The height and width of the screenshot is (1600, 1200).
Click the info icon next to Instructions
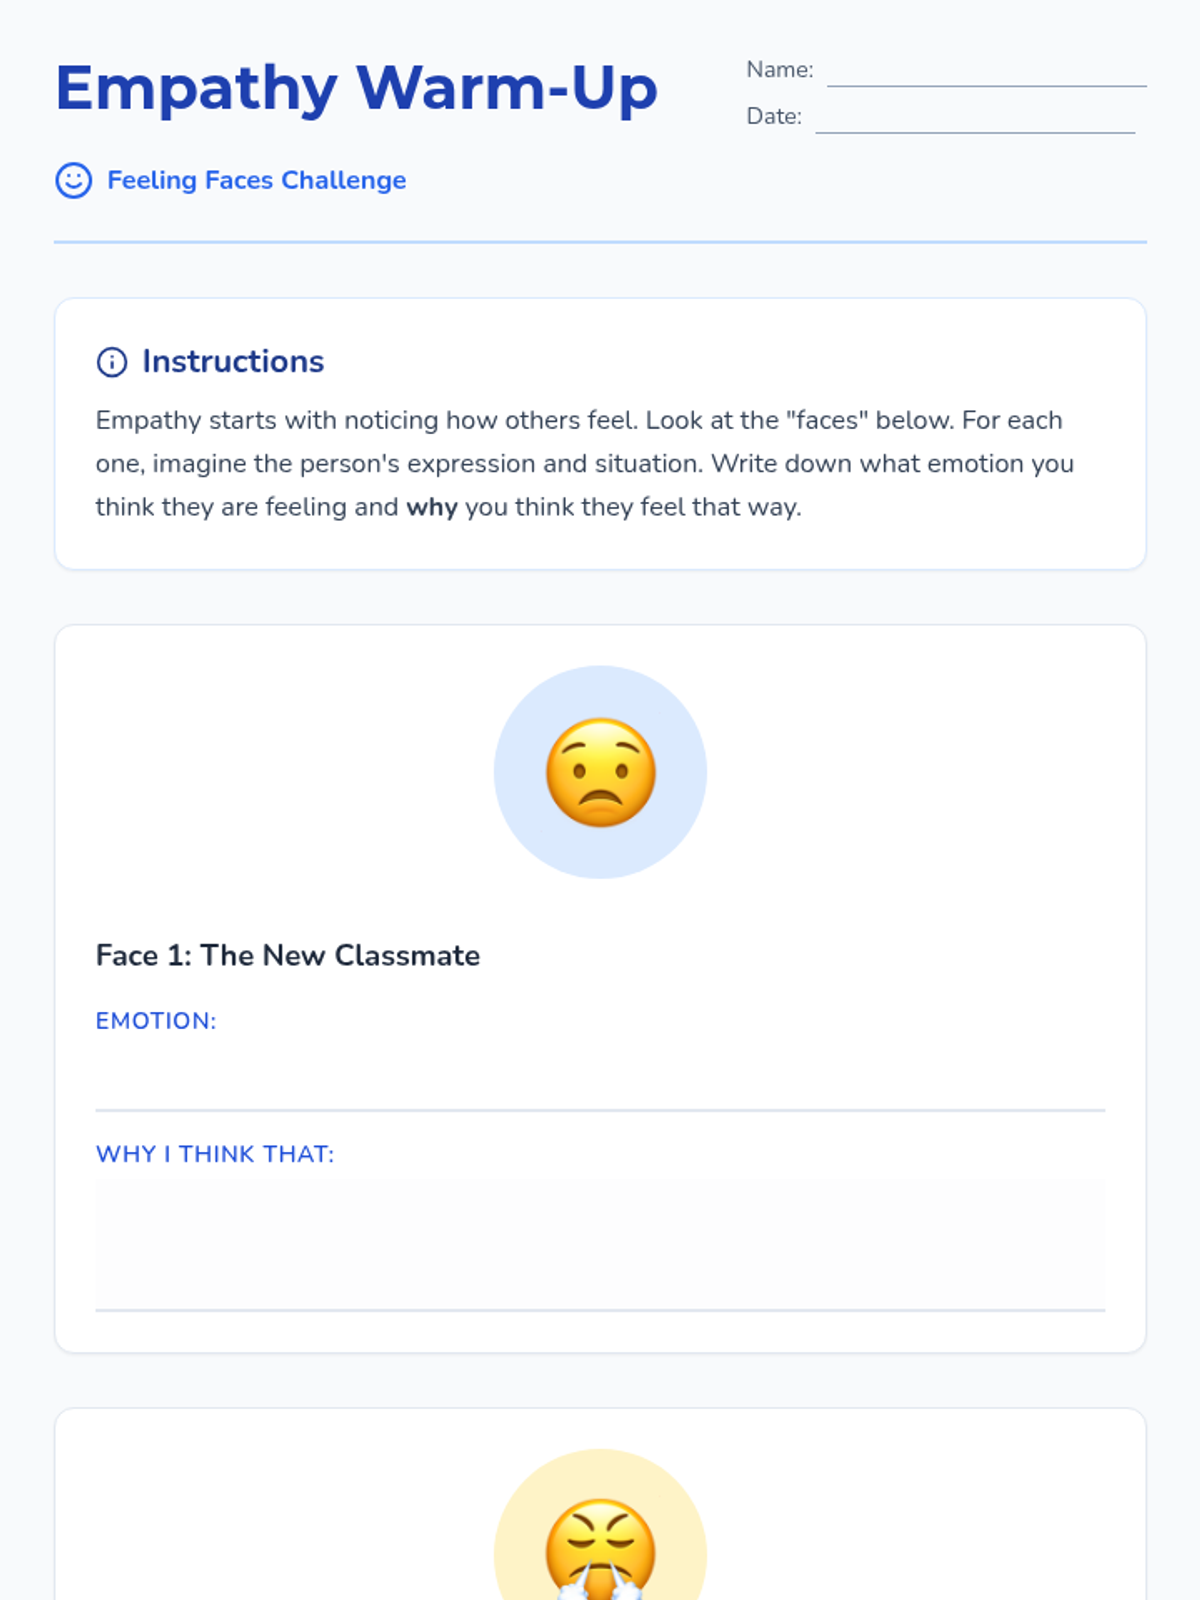pyautogui.click(x=111, y=362)
